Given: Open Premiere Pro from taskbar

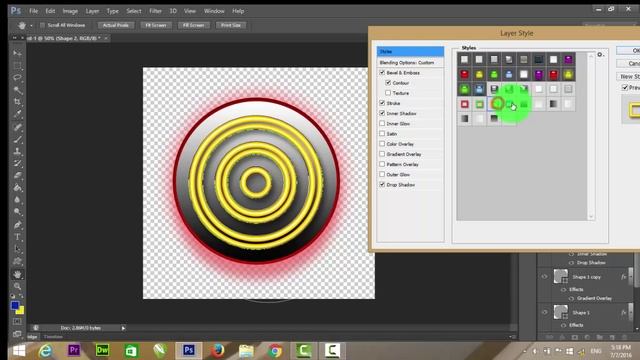Looking at the screenshot, I should [x=74, y=350].
